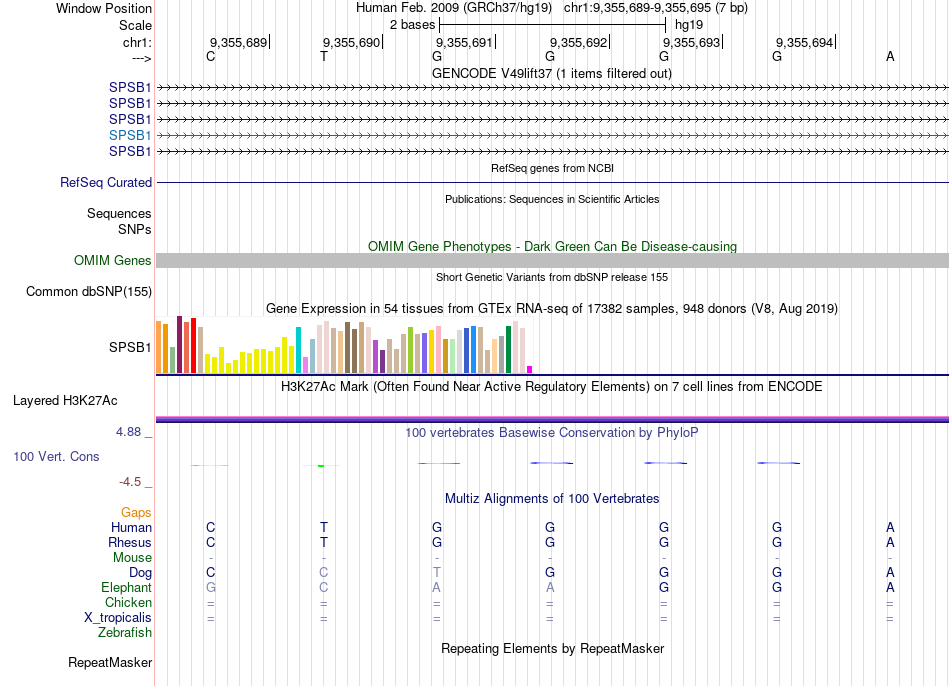The image size is (950, 686).
Task: Click the 9,355,692 ruler position
Action: point(578,42)
